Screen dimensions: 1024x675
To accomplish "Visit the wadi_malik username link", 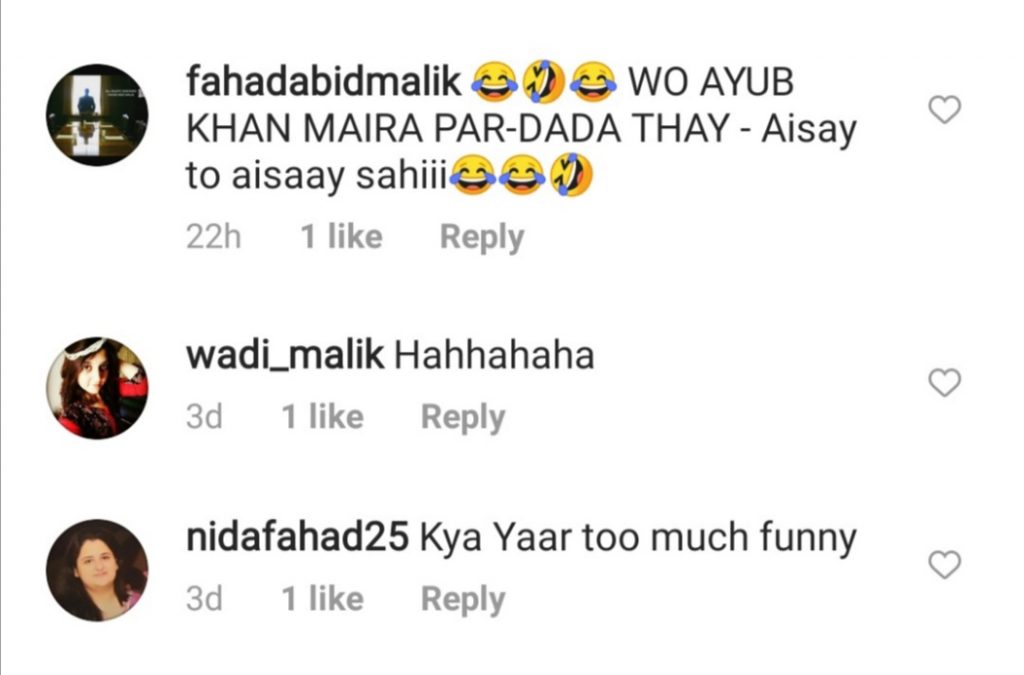I will pyautogui.click(x=285, y=355).
